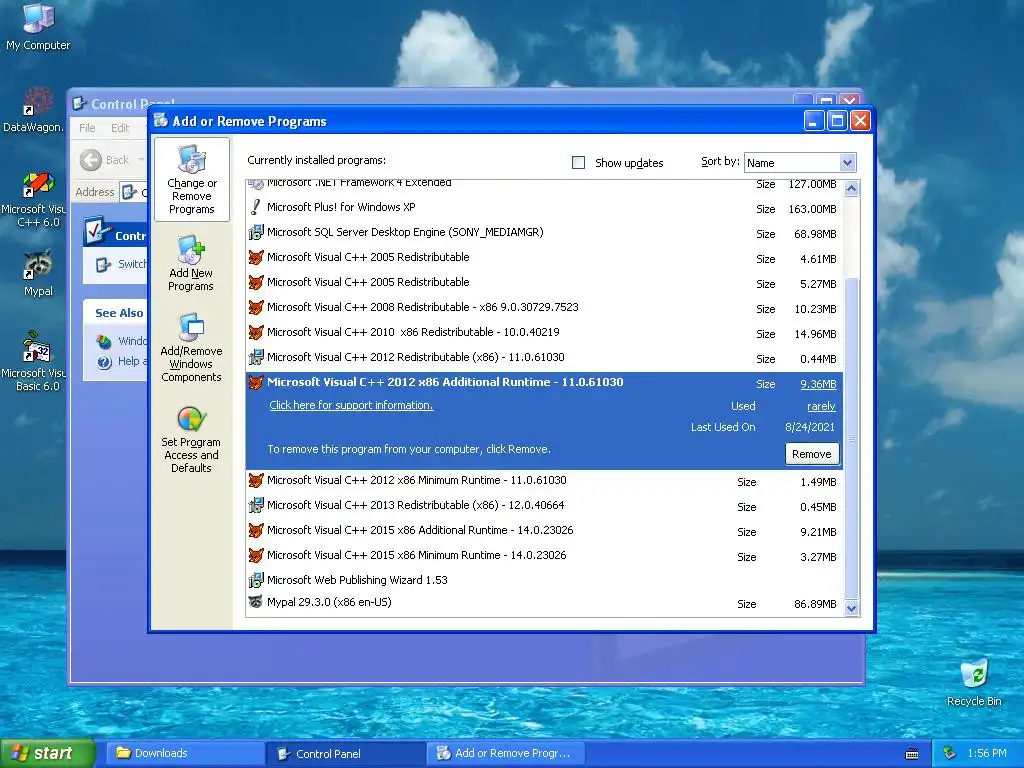Viewport: 1024px width, 768px height.
Task: Click the Visual C++ 2010 x86 Redistributable icon
Action: point(256,332)
